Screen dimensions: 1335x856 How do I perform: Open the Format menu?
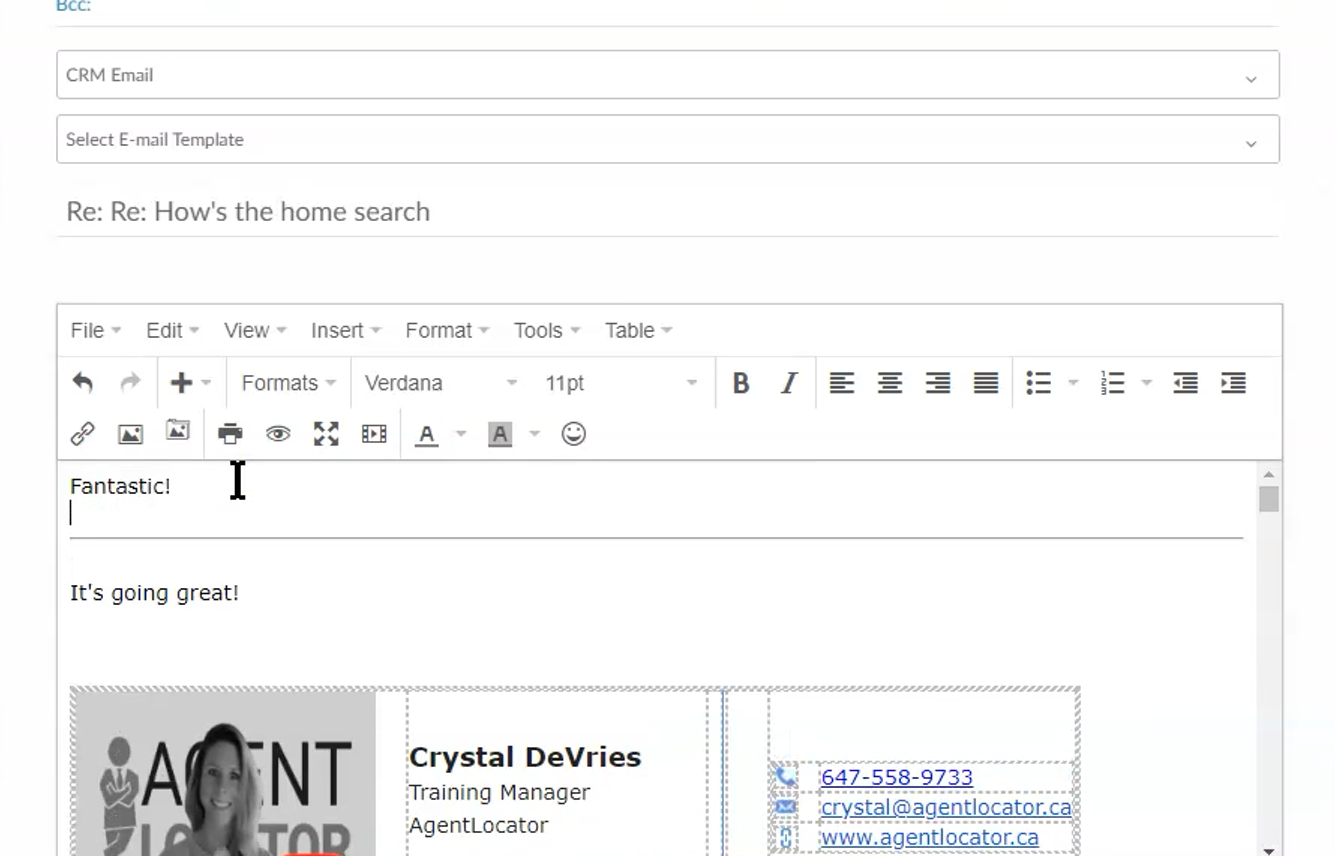point(447,330)
